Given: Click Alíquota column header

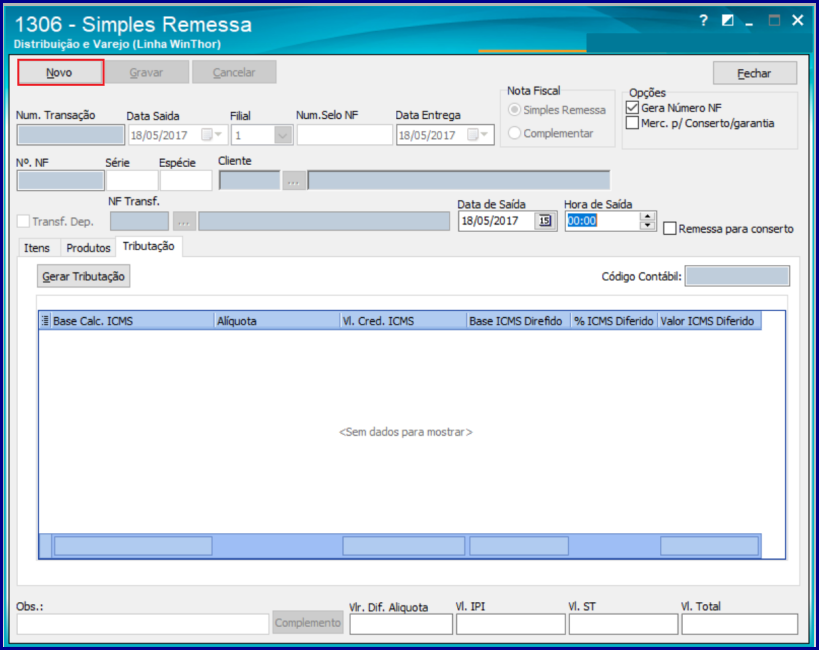Looking at the screenshot, I should coord(277,321).
